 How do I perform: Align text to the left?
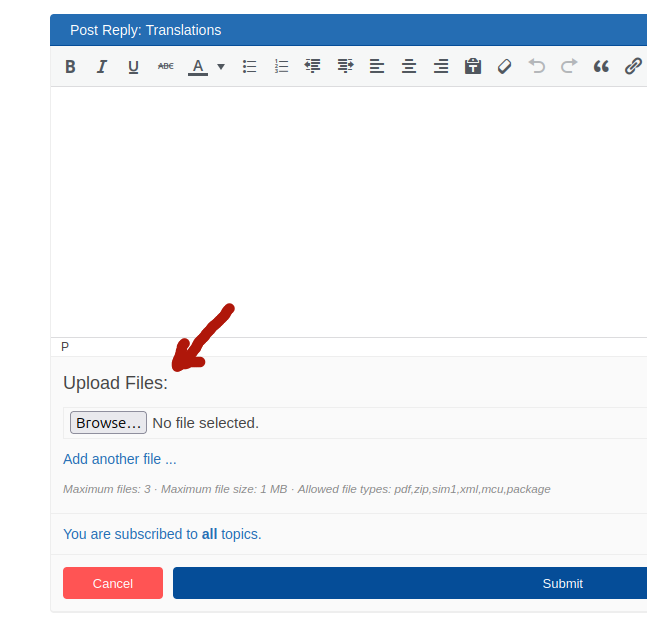tap(377, 67)
